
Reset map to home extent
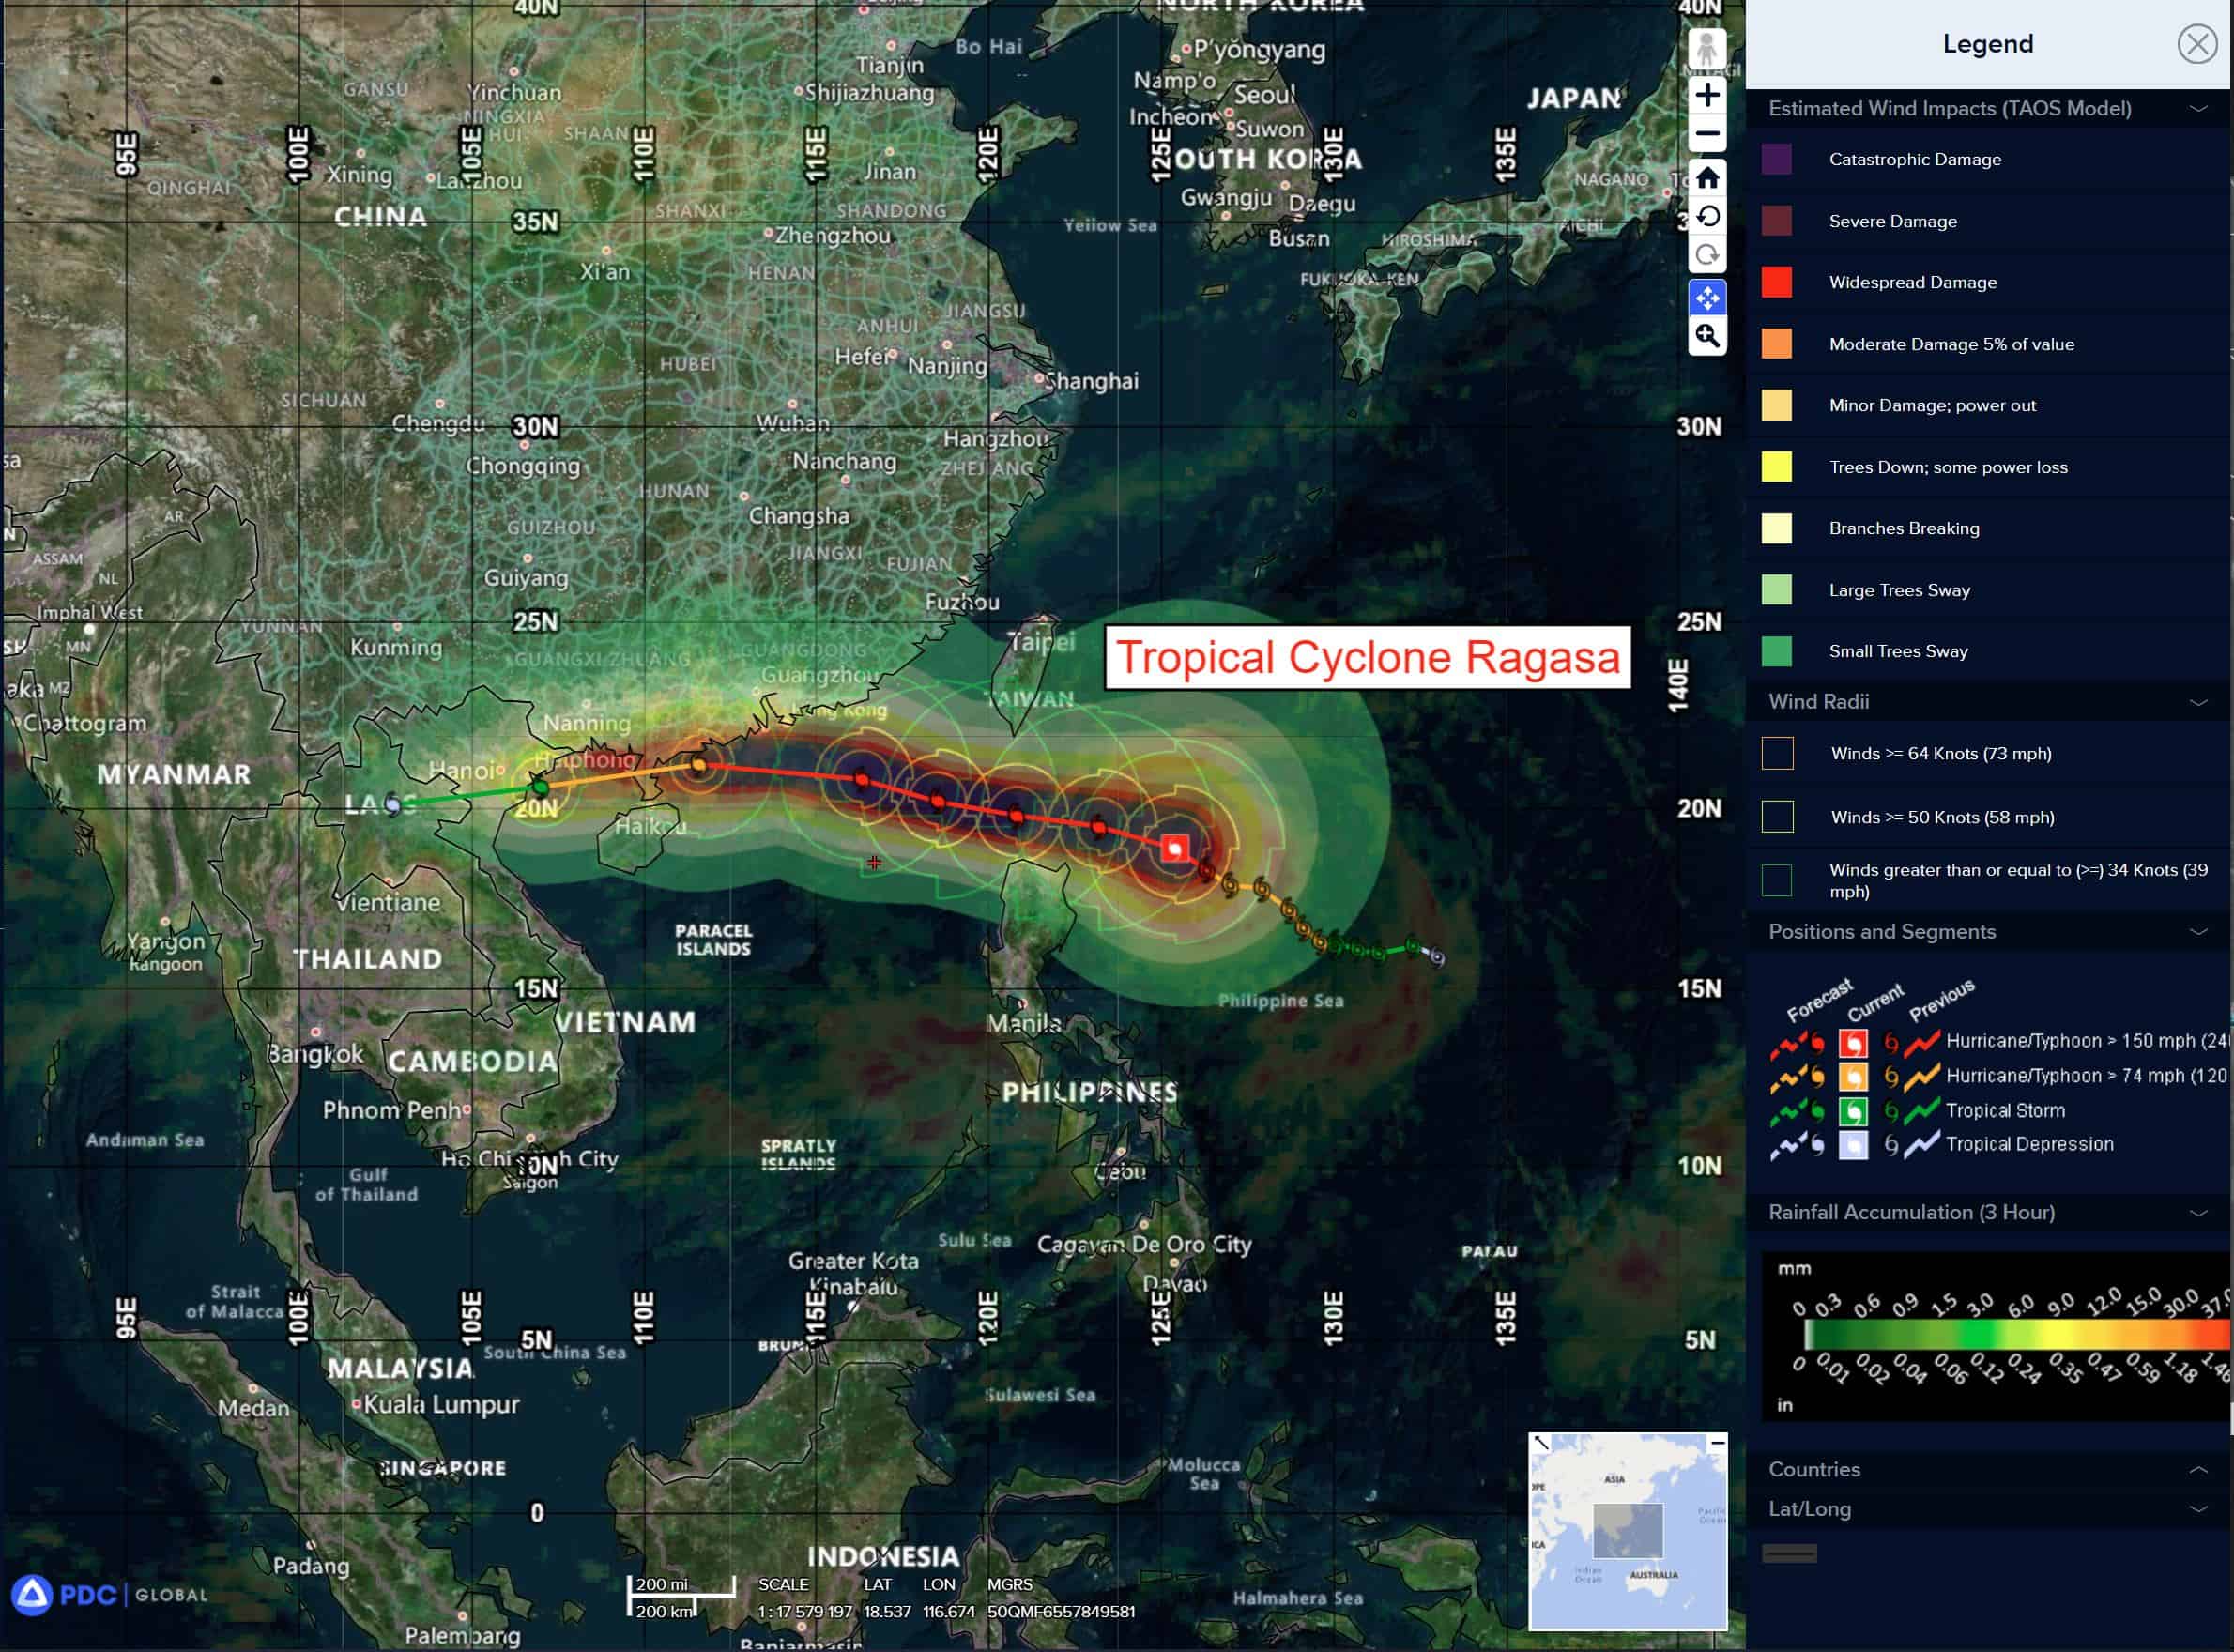1707,178
